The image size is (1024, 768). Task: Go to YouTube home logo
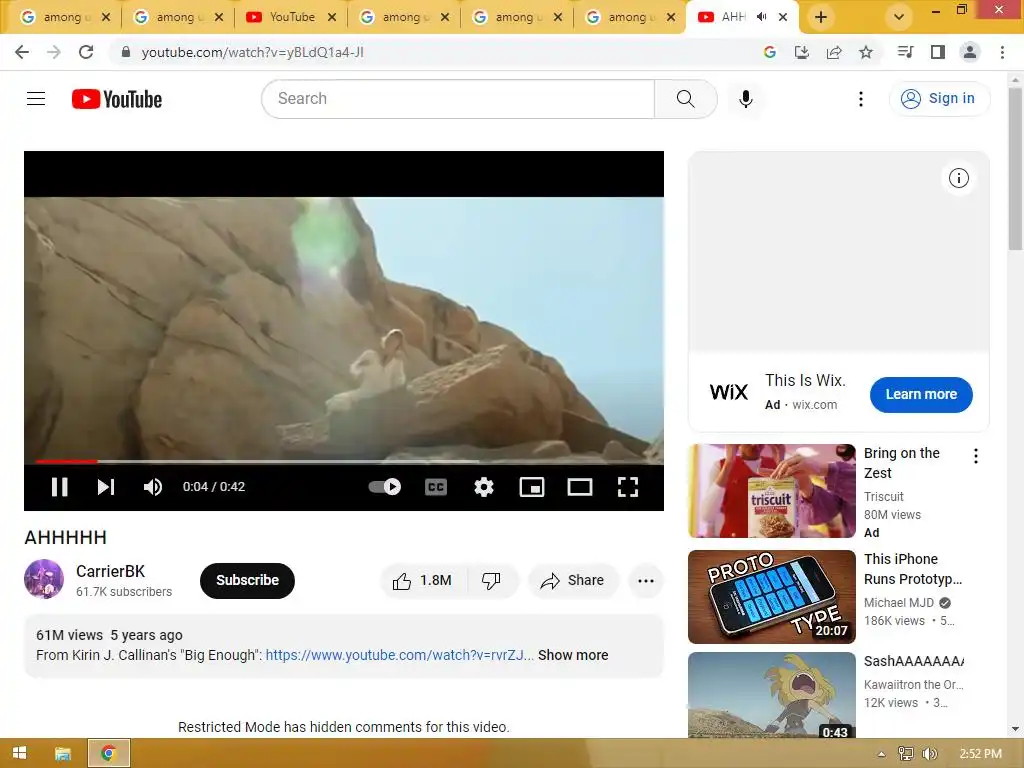[x=117, y=99]
